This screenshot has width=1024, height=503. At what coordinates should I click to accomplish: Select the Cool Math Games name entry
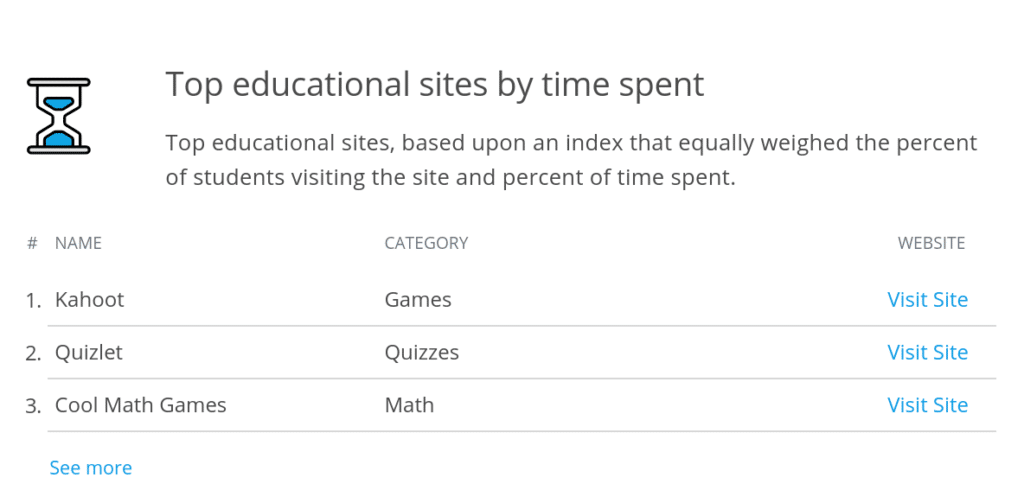140,405
